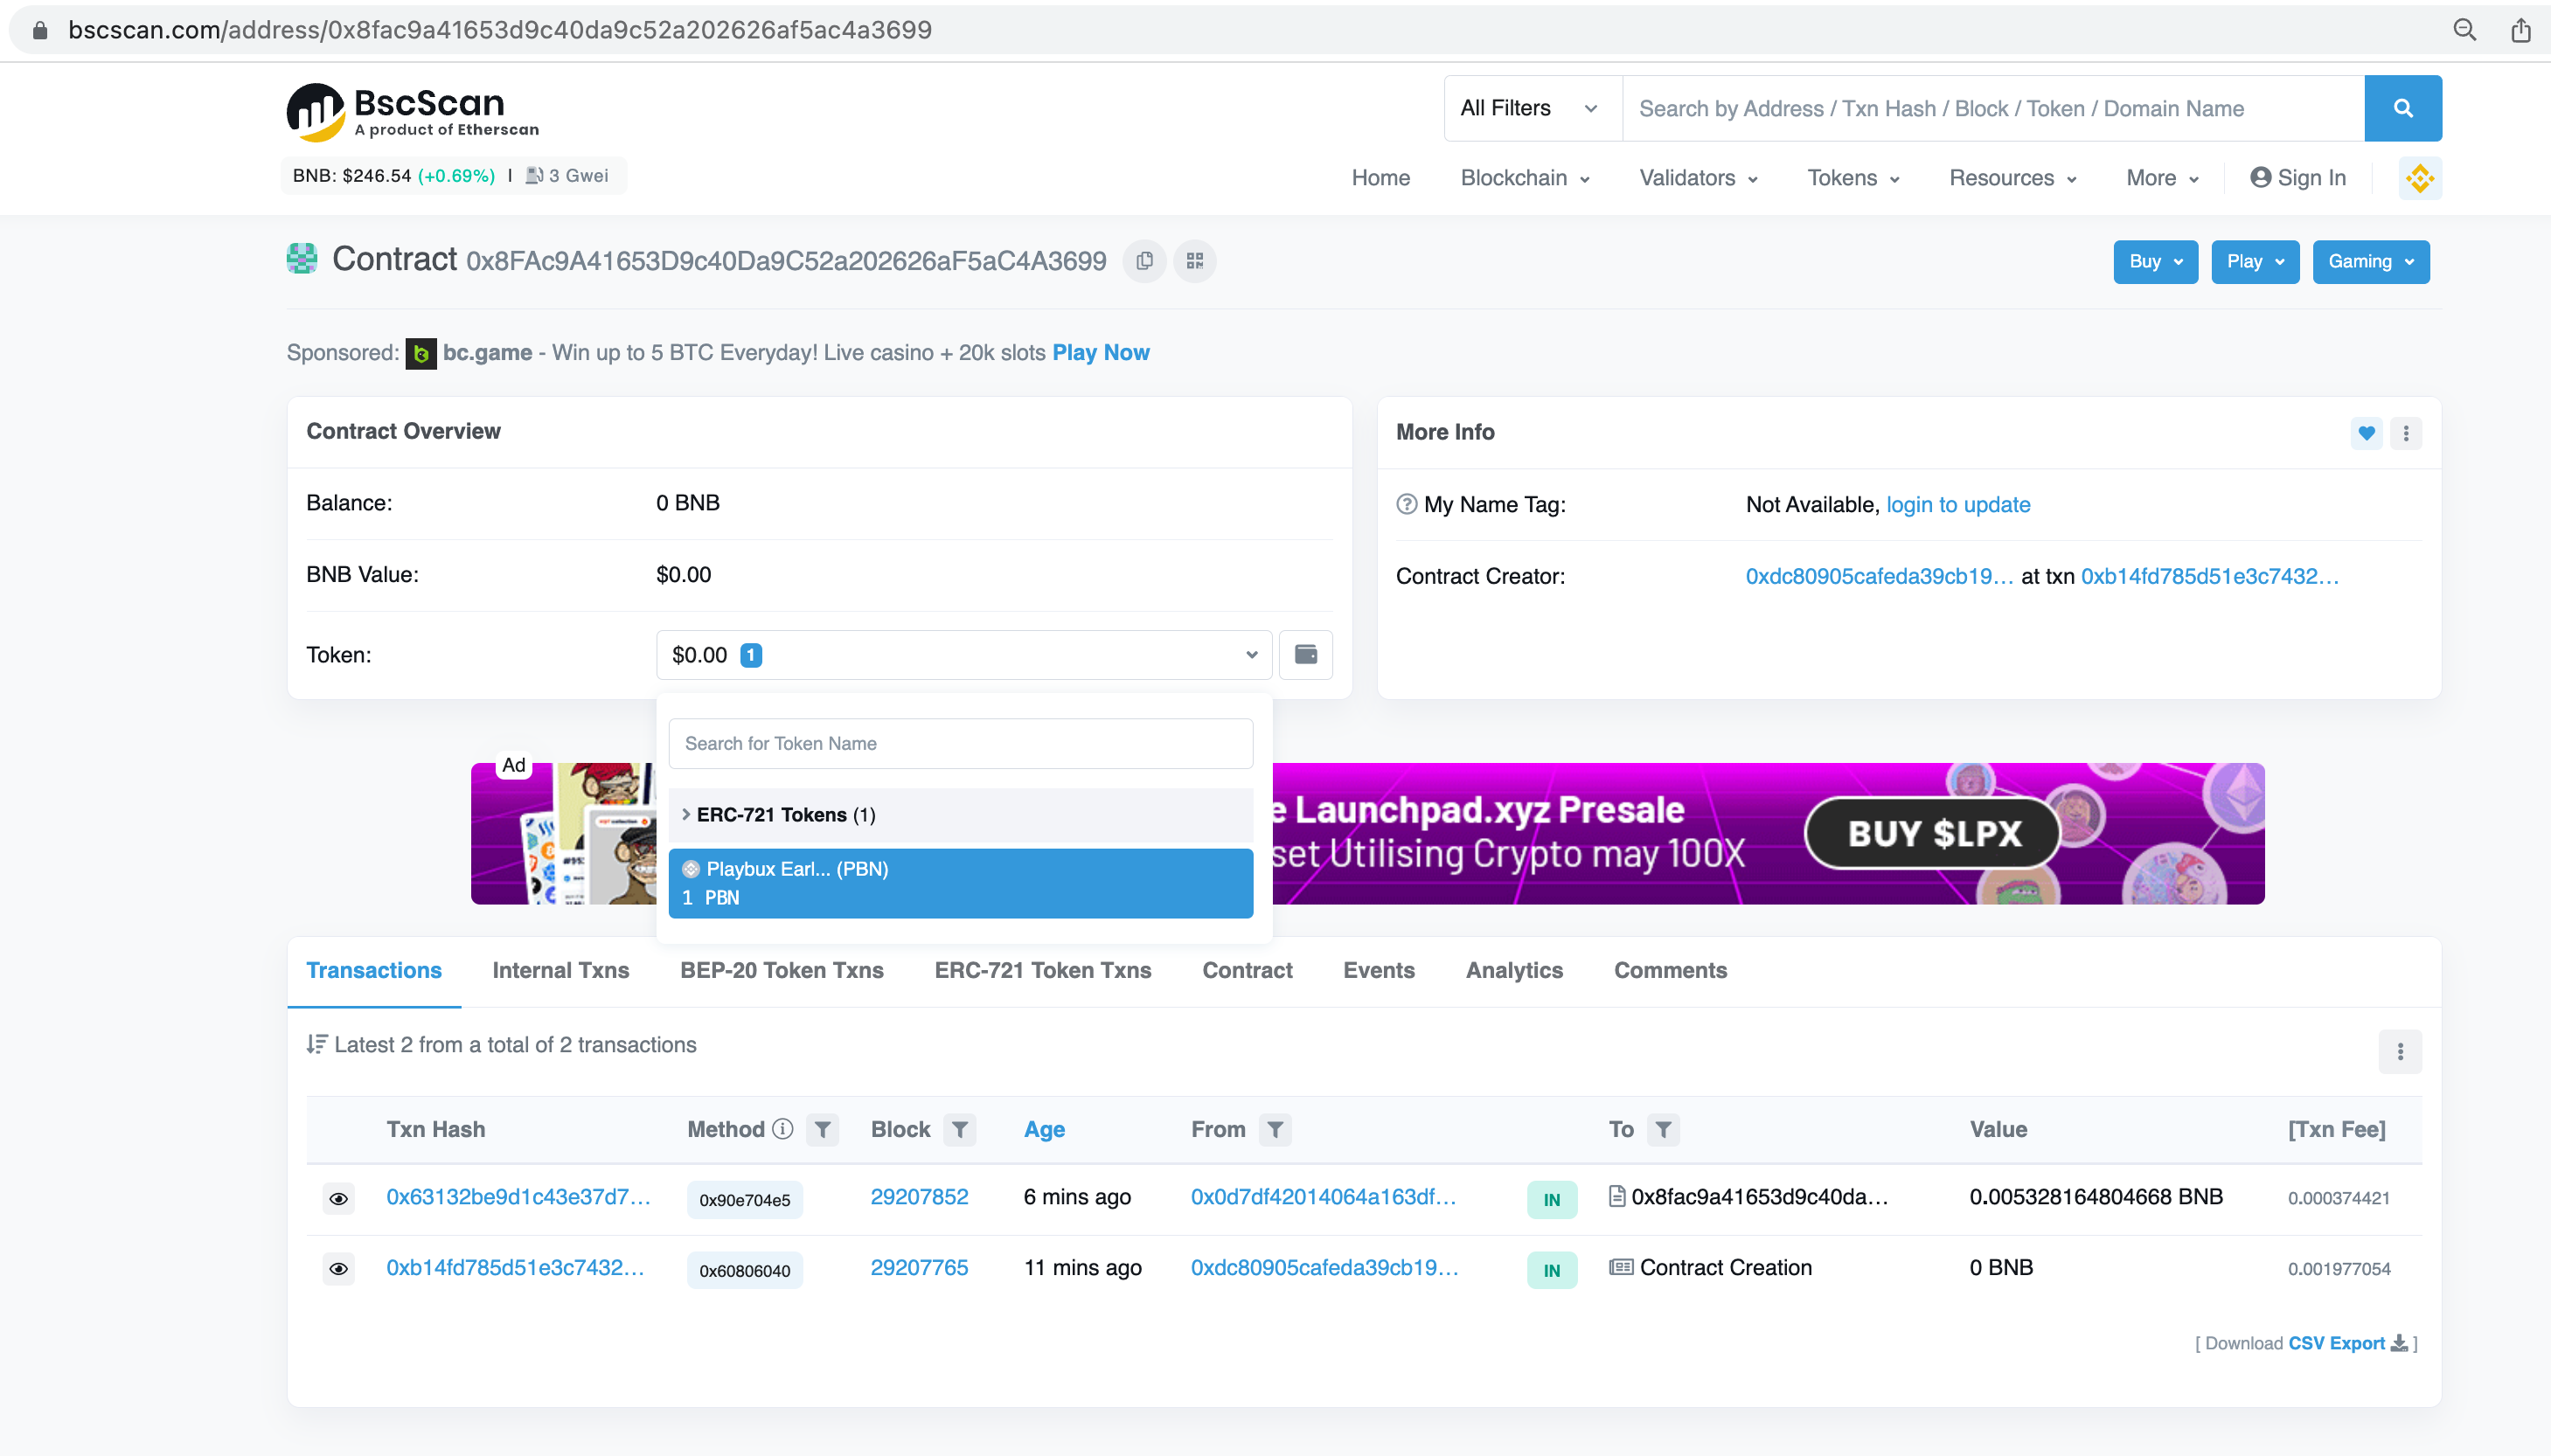Filter transactions by To address

pos(1663,1129)
